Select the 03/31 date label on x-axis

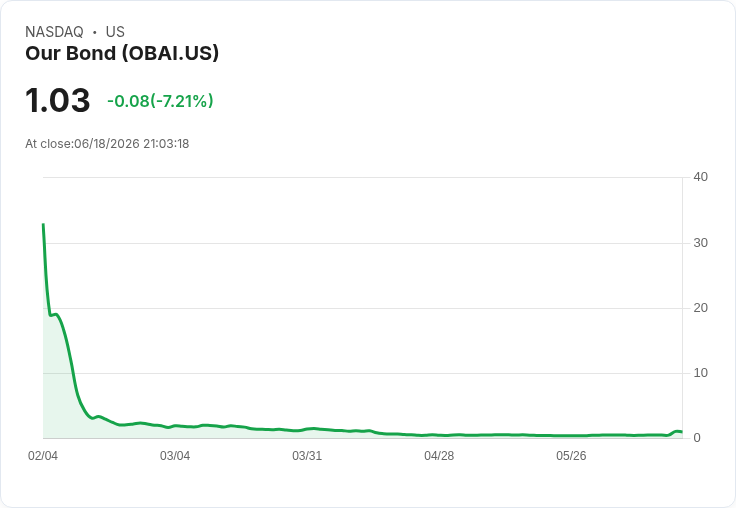click(x=307, y=456)
